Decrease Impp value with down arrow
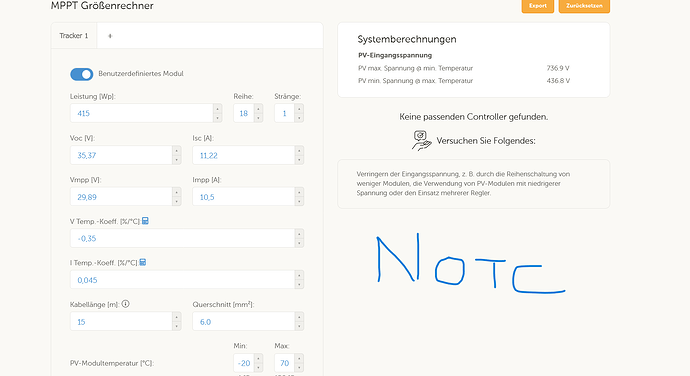 [x=299, y=201]
